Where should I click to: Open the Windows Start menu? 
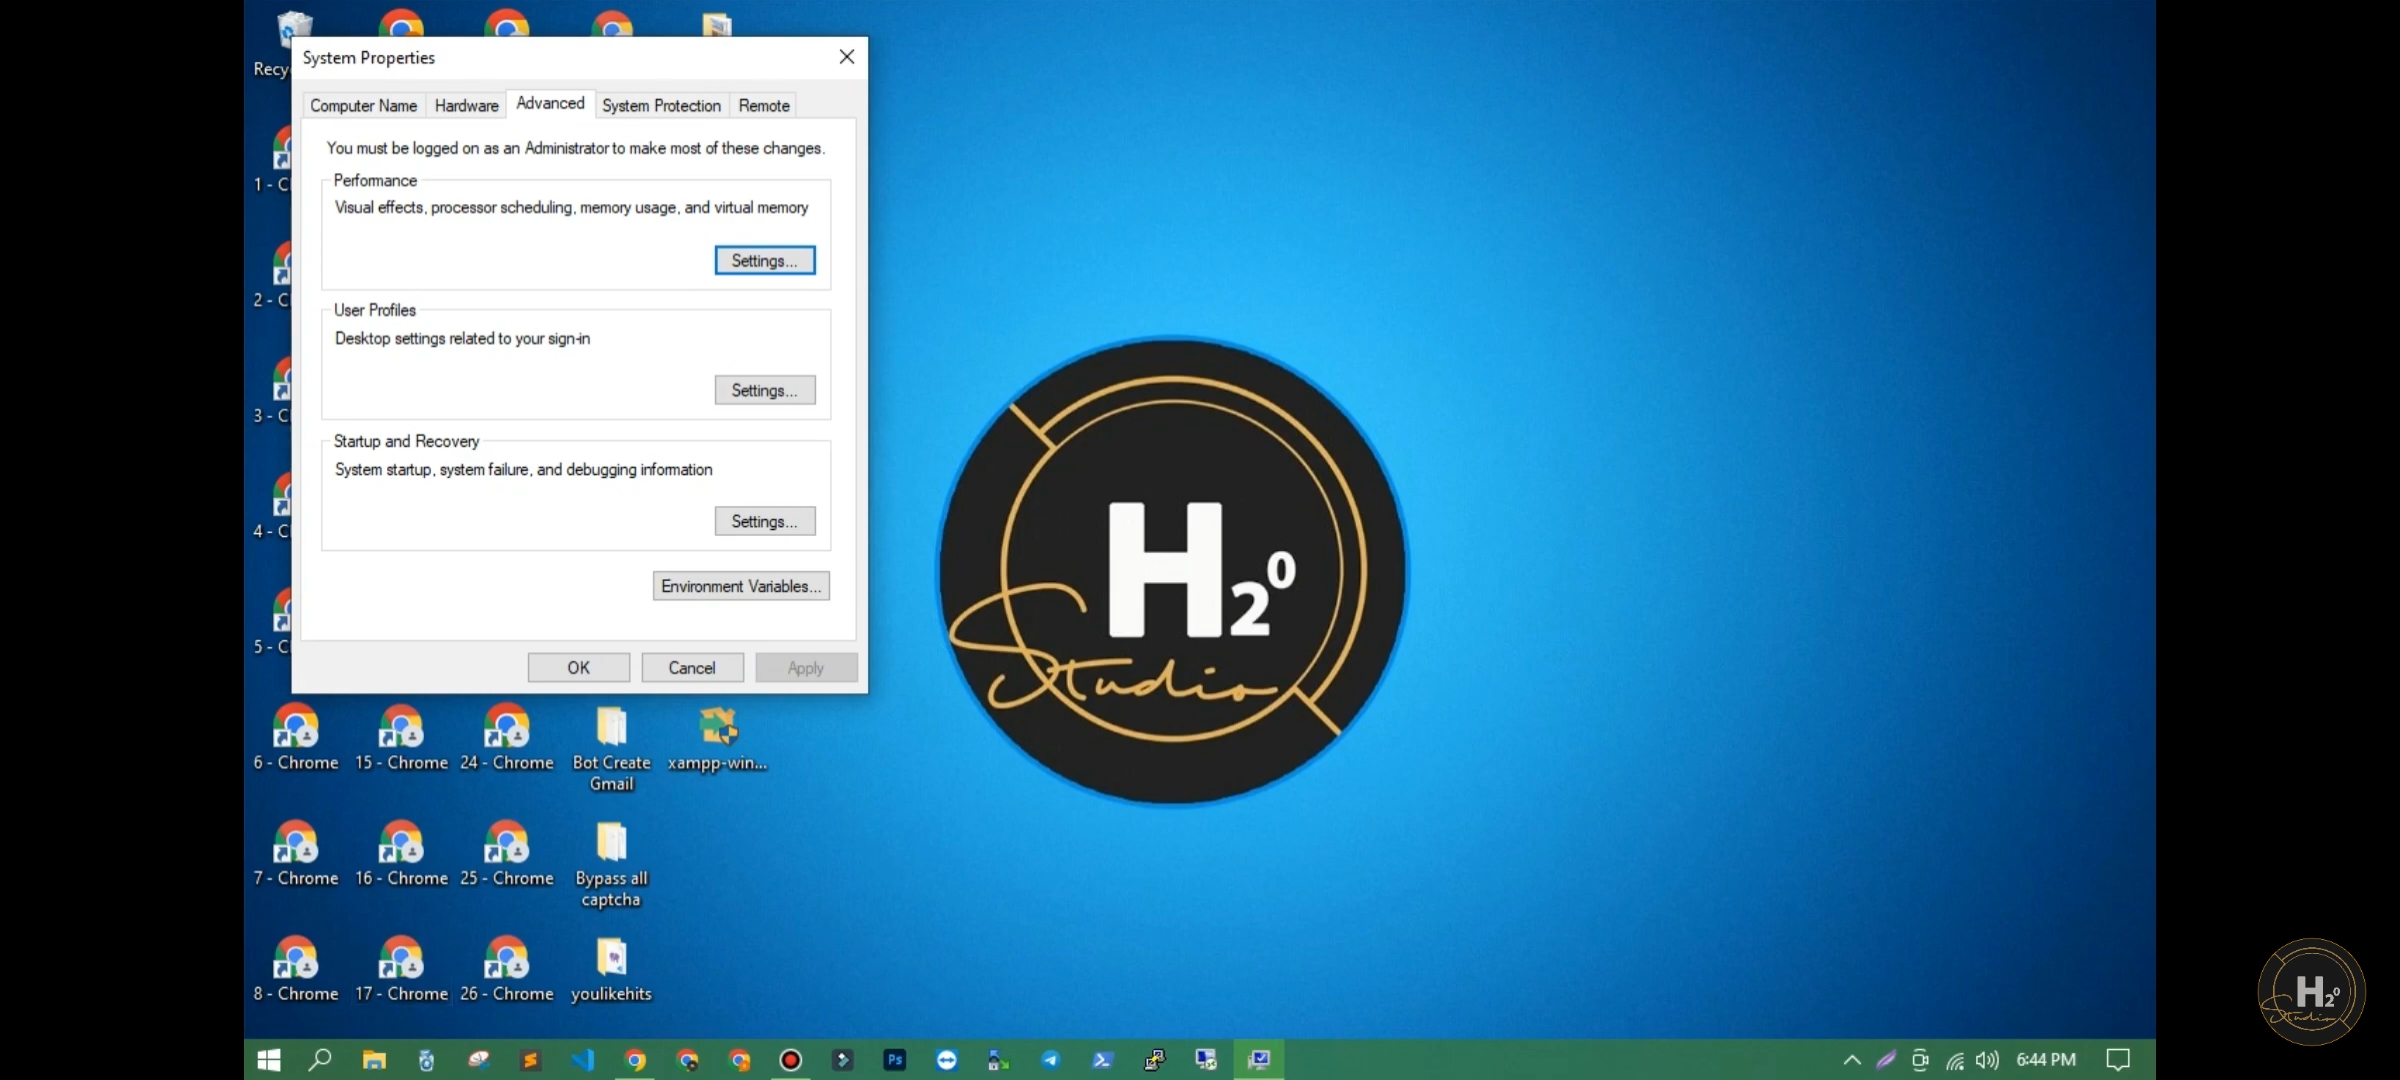[x=269, y=1060]
